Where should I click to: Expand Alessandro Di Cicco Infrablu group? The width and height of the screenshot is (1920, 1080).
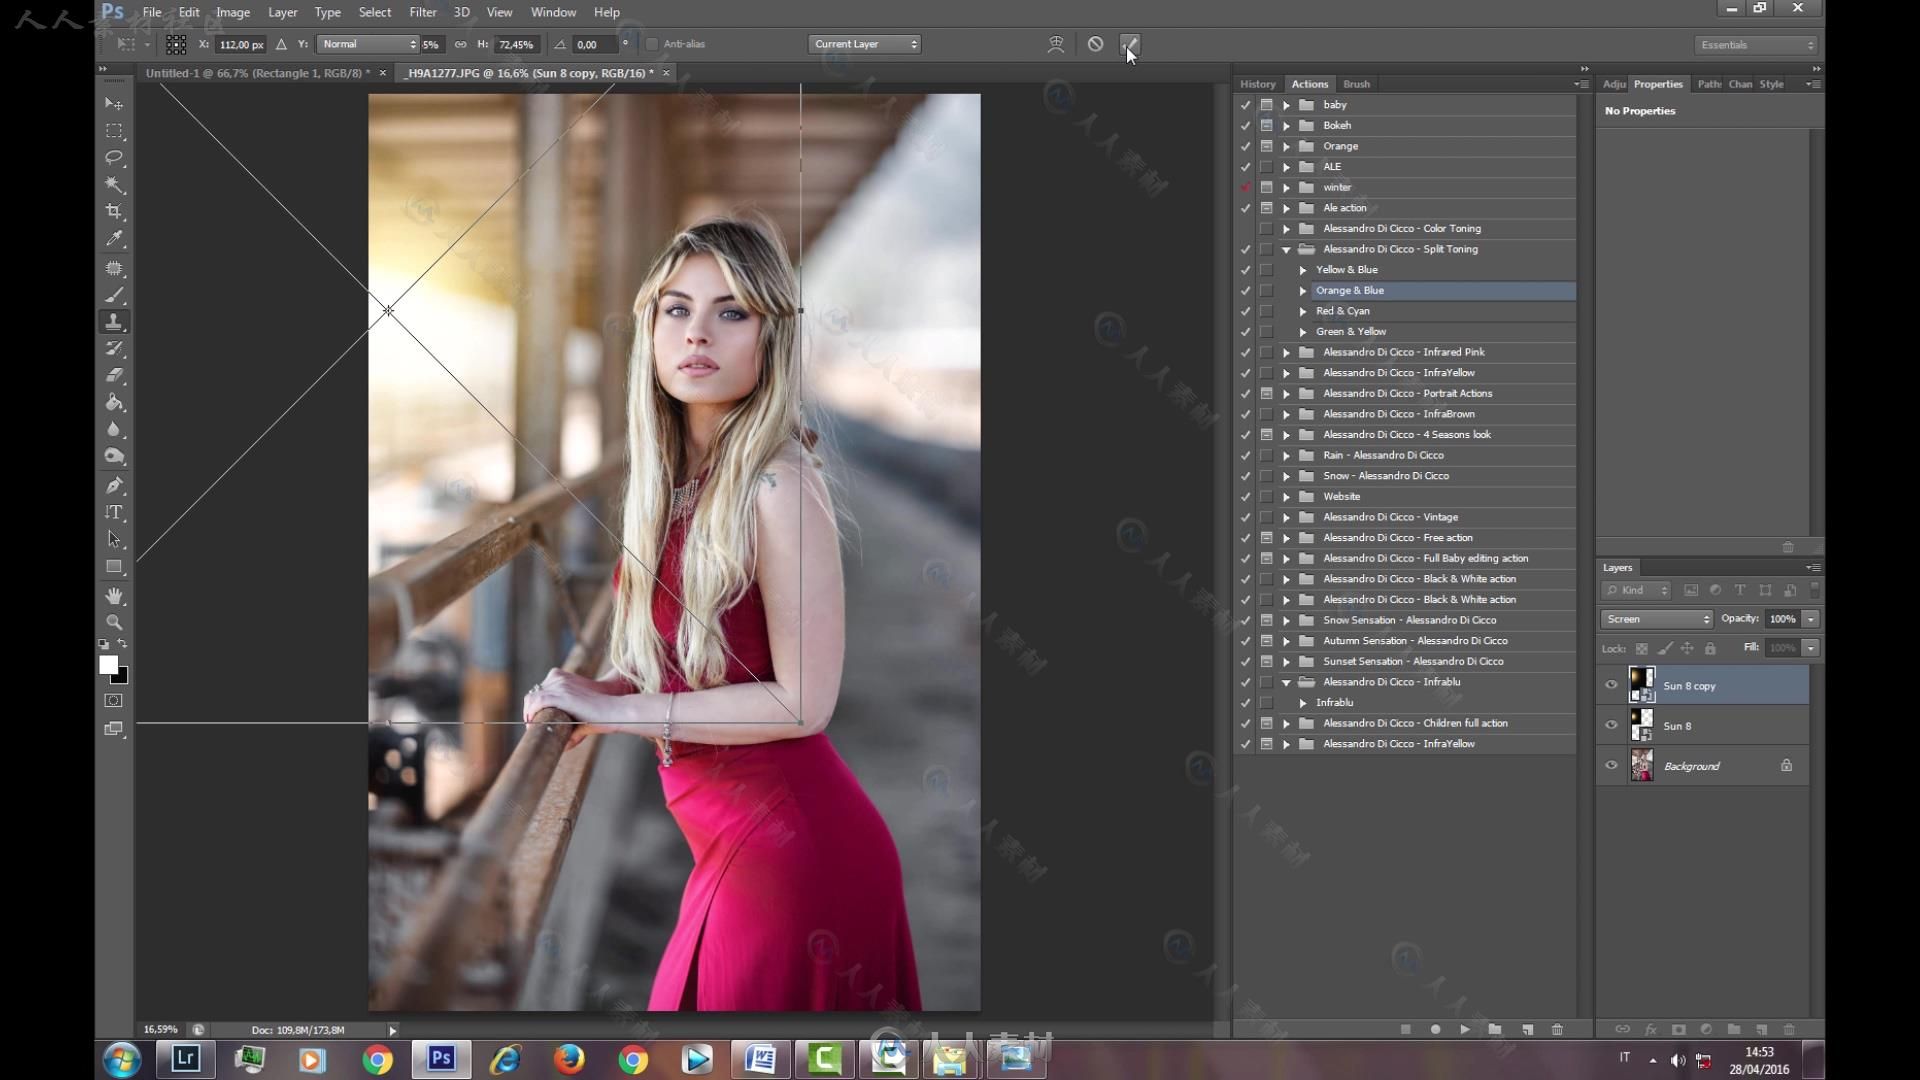point(1288,682)
